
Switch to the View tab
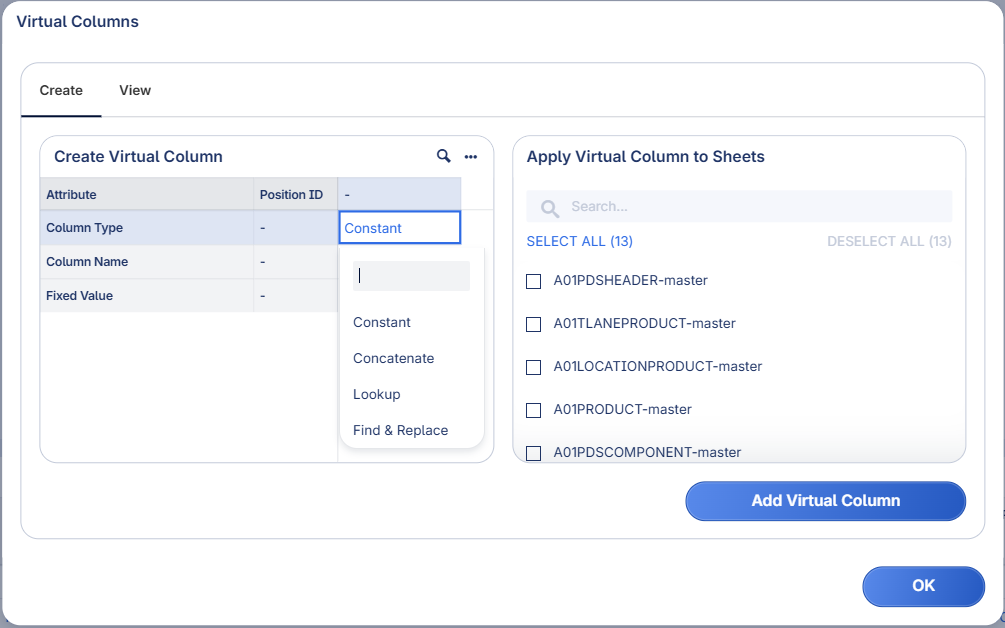tap(135, 90)
